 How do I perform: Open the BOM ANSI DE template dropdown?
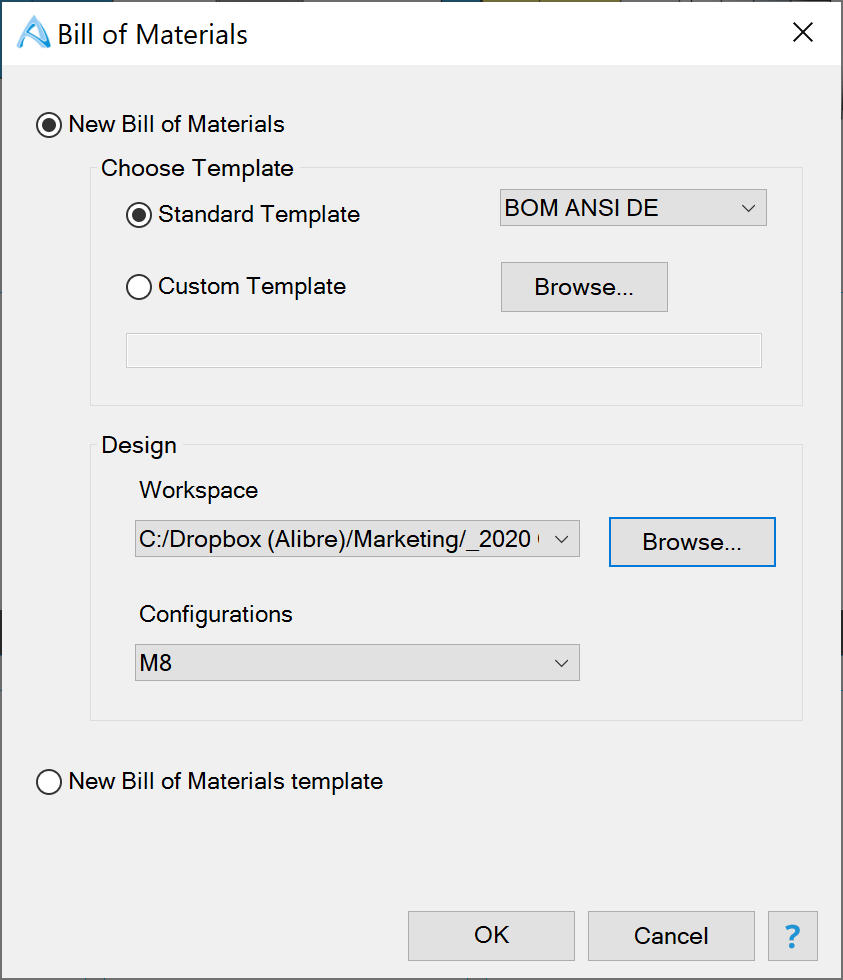pyautogui.click(x=632, y=208)
